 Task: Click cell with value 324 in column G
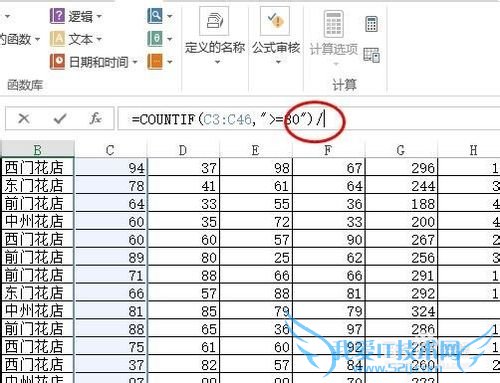pos(401,311)
